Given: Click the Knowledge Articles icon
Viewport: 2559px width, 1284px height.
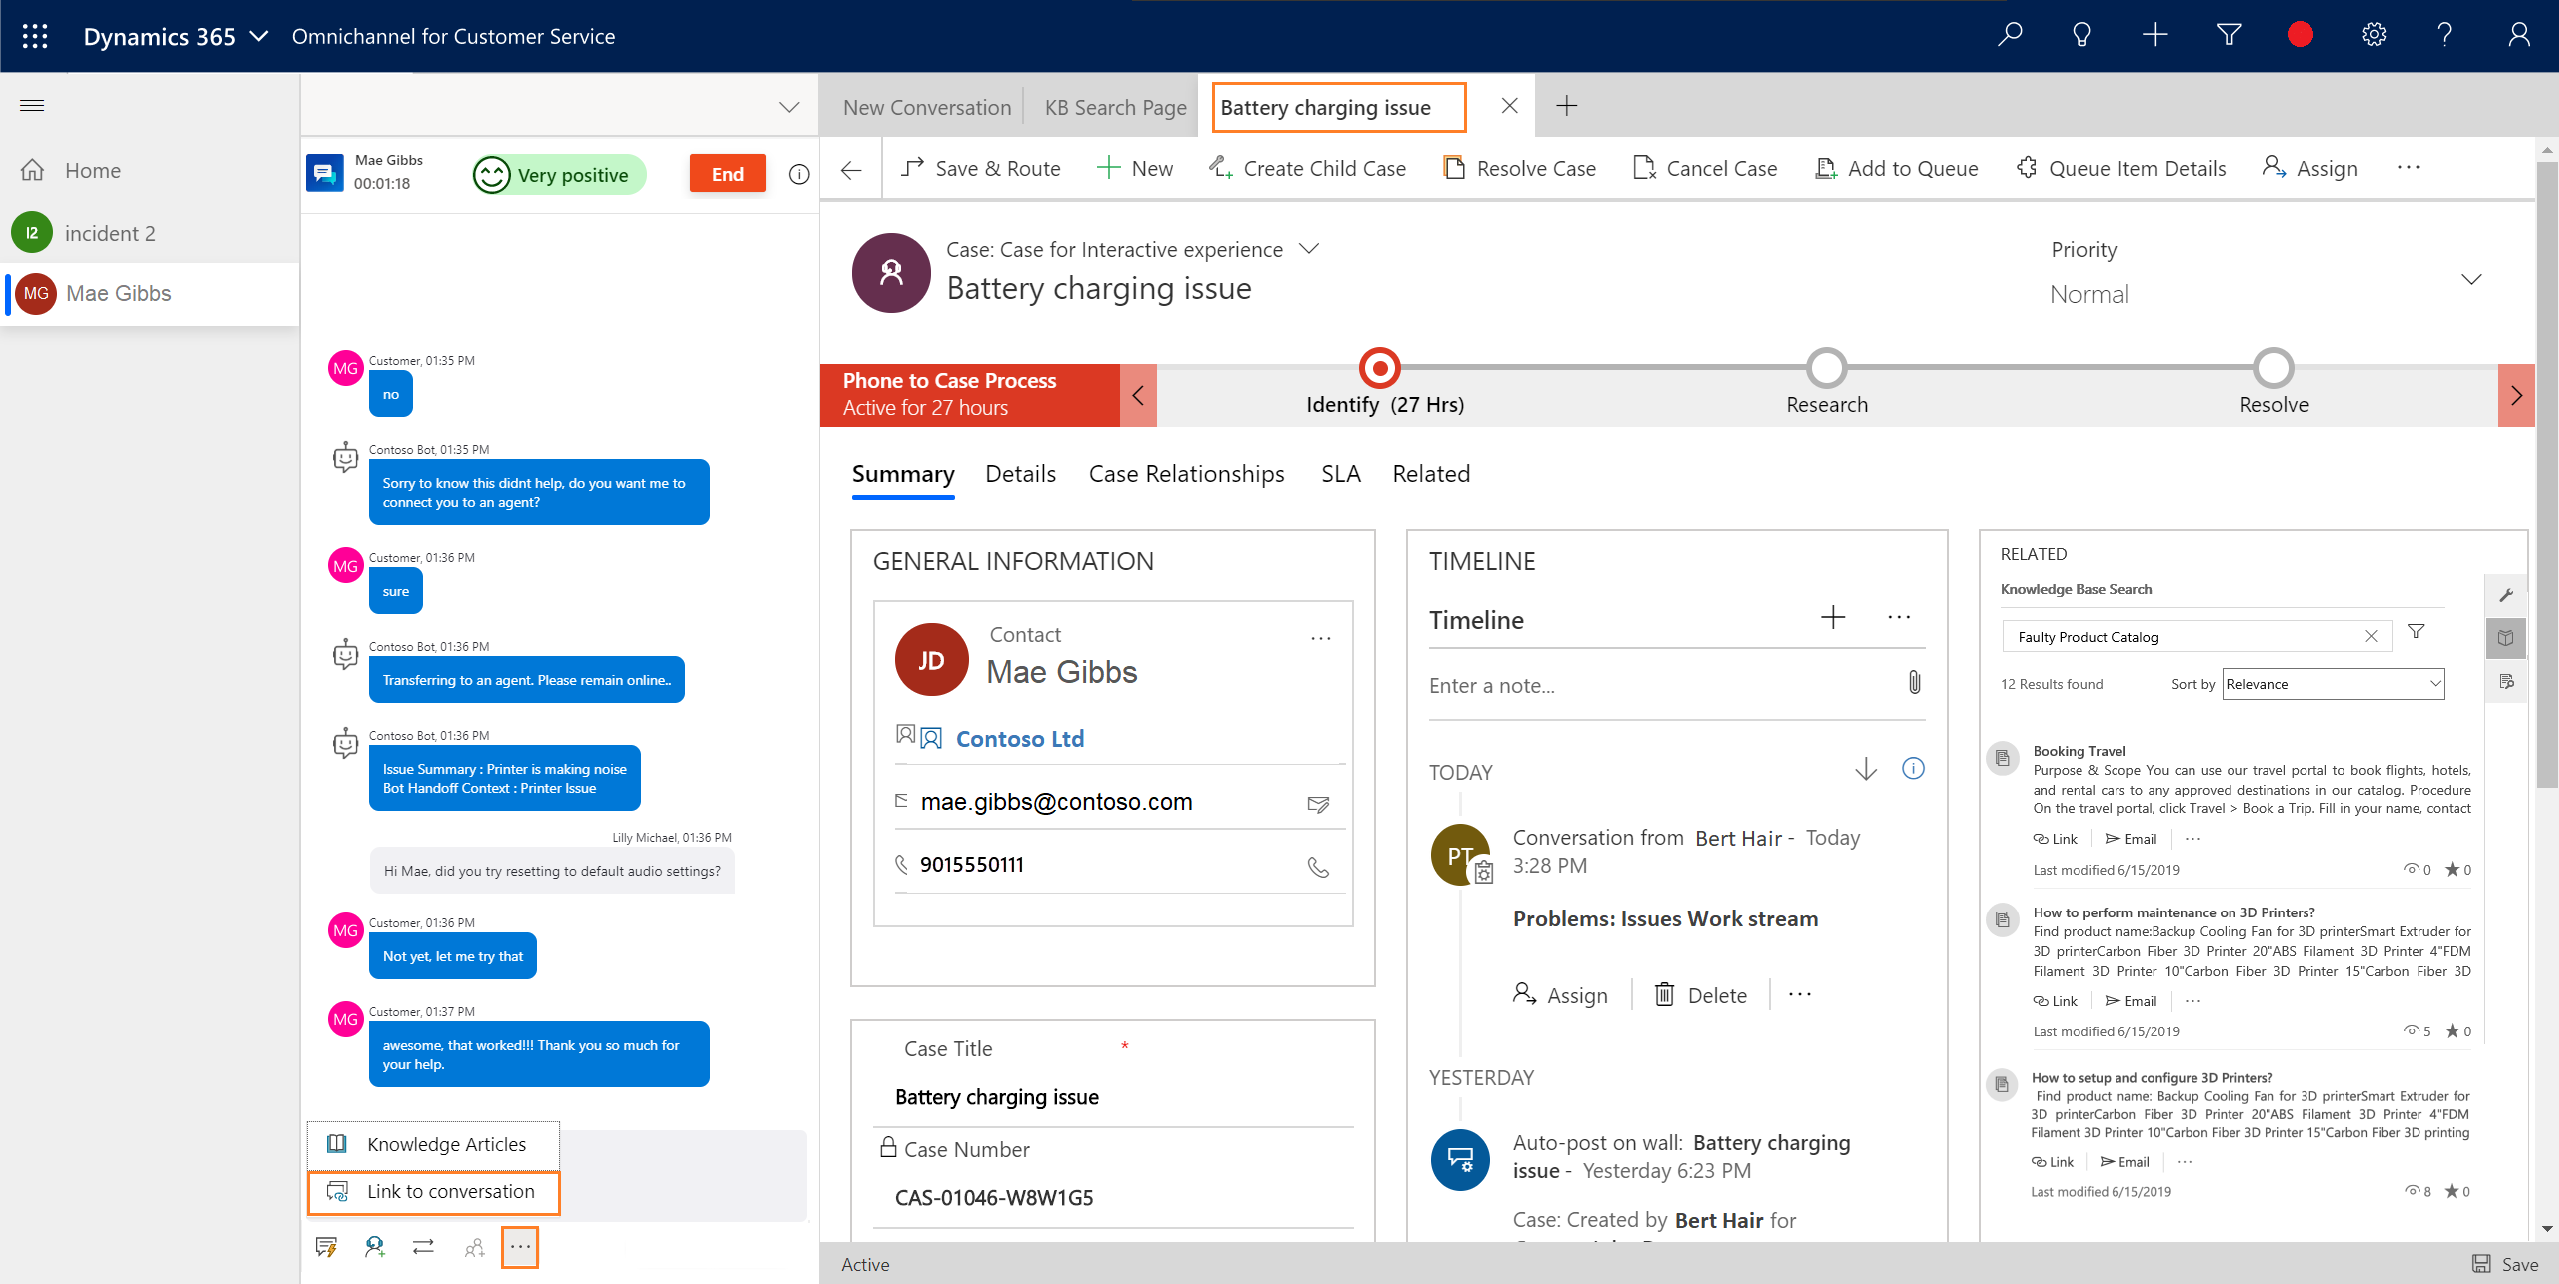Looking at the screenshot, I should (334, 1143).
